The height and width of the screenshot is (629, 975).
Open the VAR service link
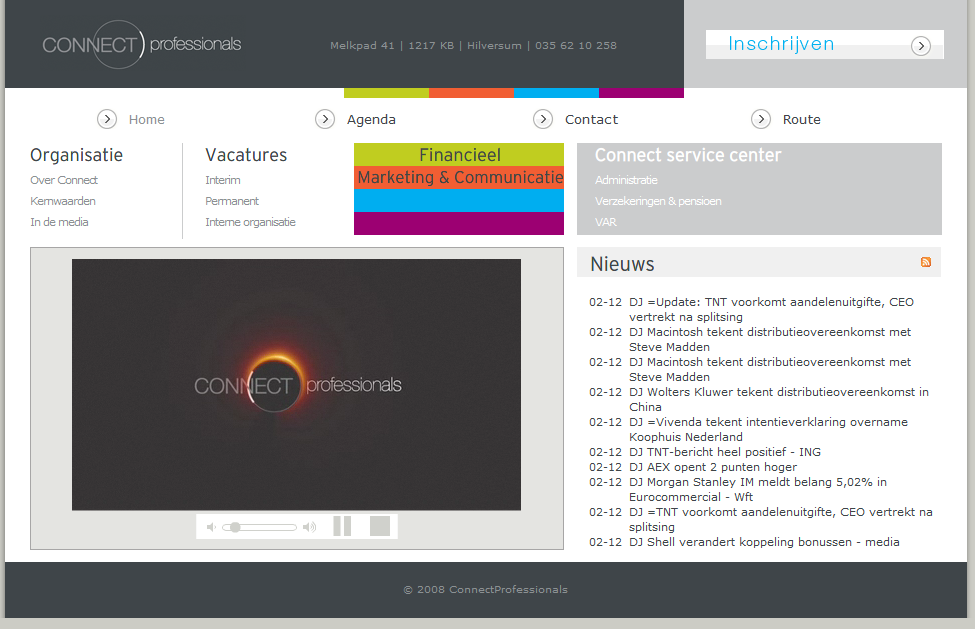606,223
